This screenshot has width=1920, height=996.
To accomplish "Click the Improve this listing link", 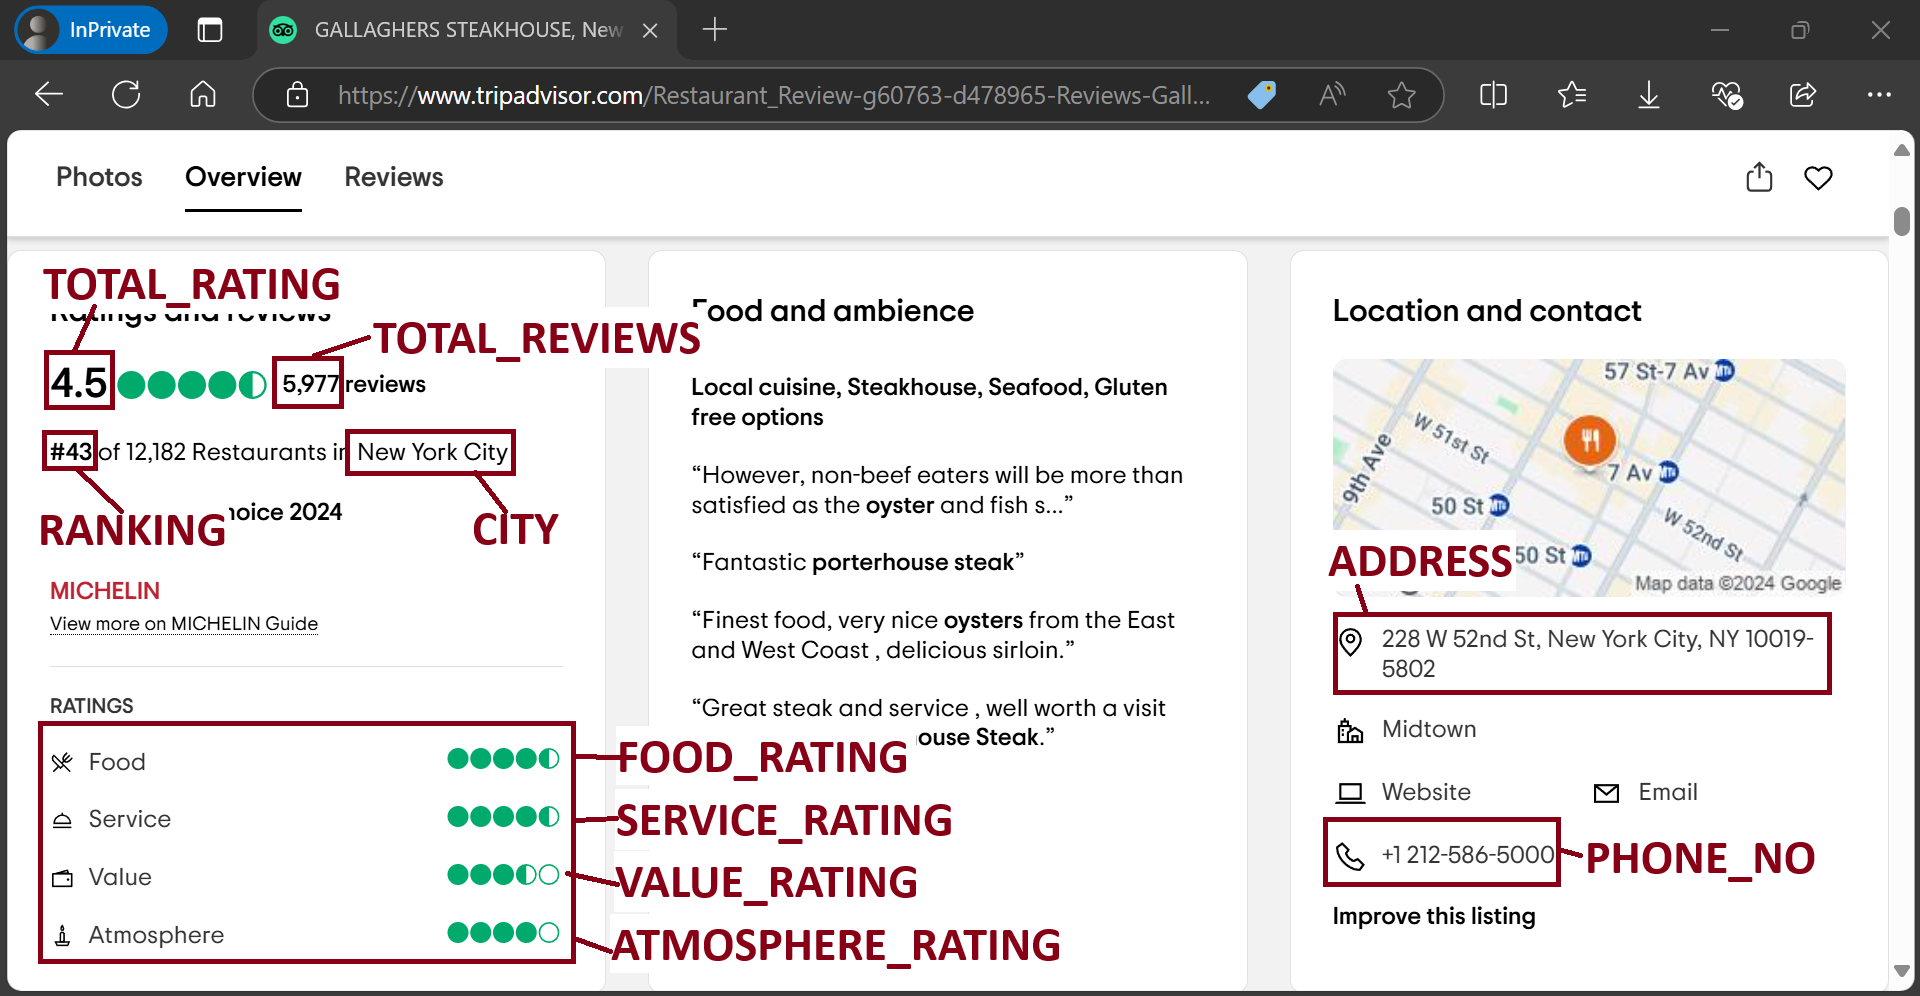I will [1434, 916].
